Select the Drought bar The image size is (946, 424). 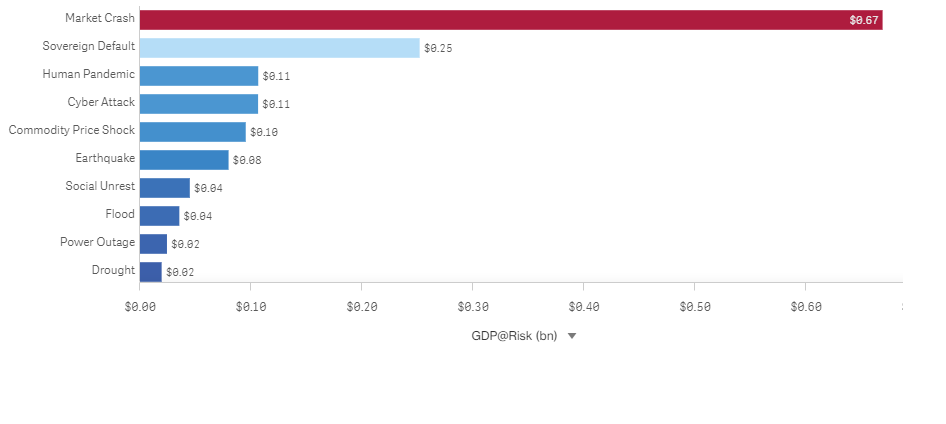[x=150, y=271]
